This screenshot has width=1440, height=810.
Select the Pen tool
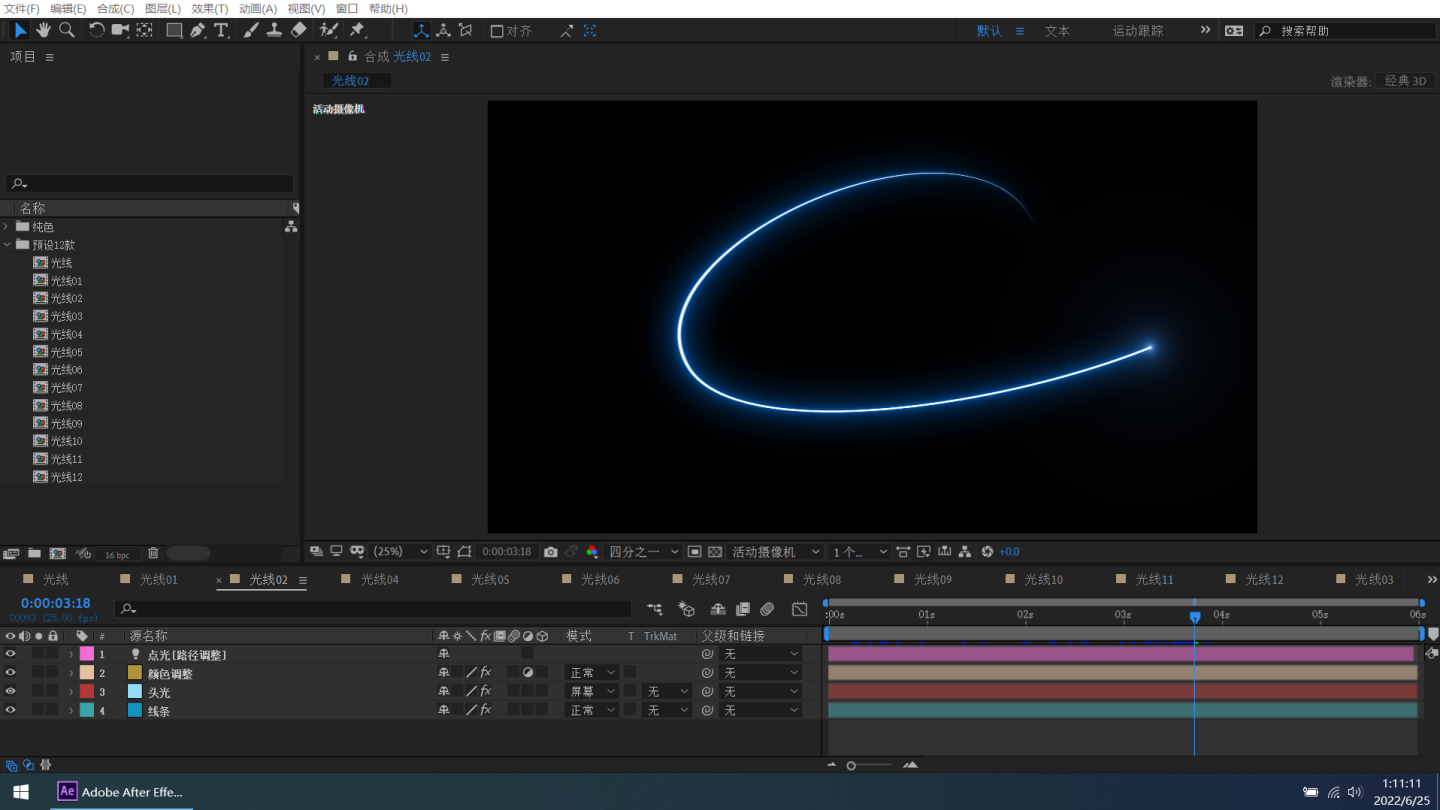198,31
